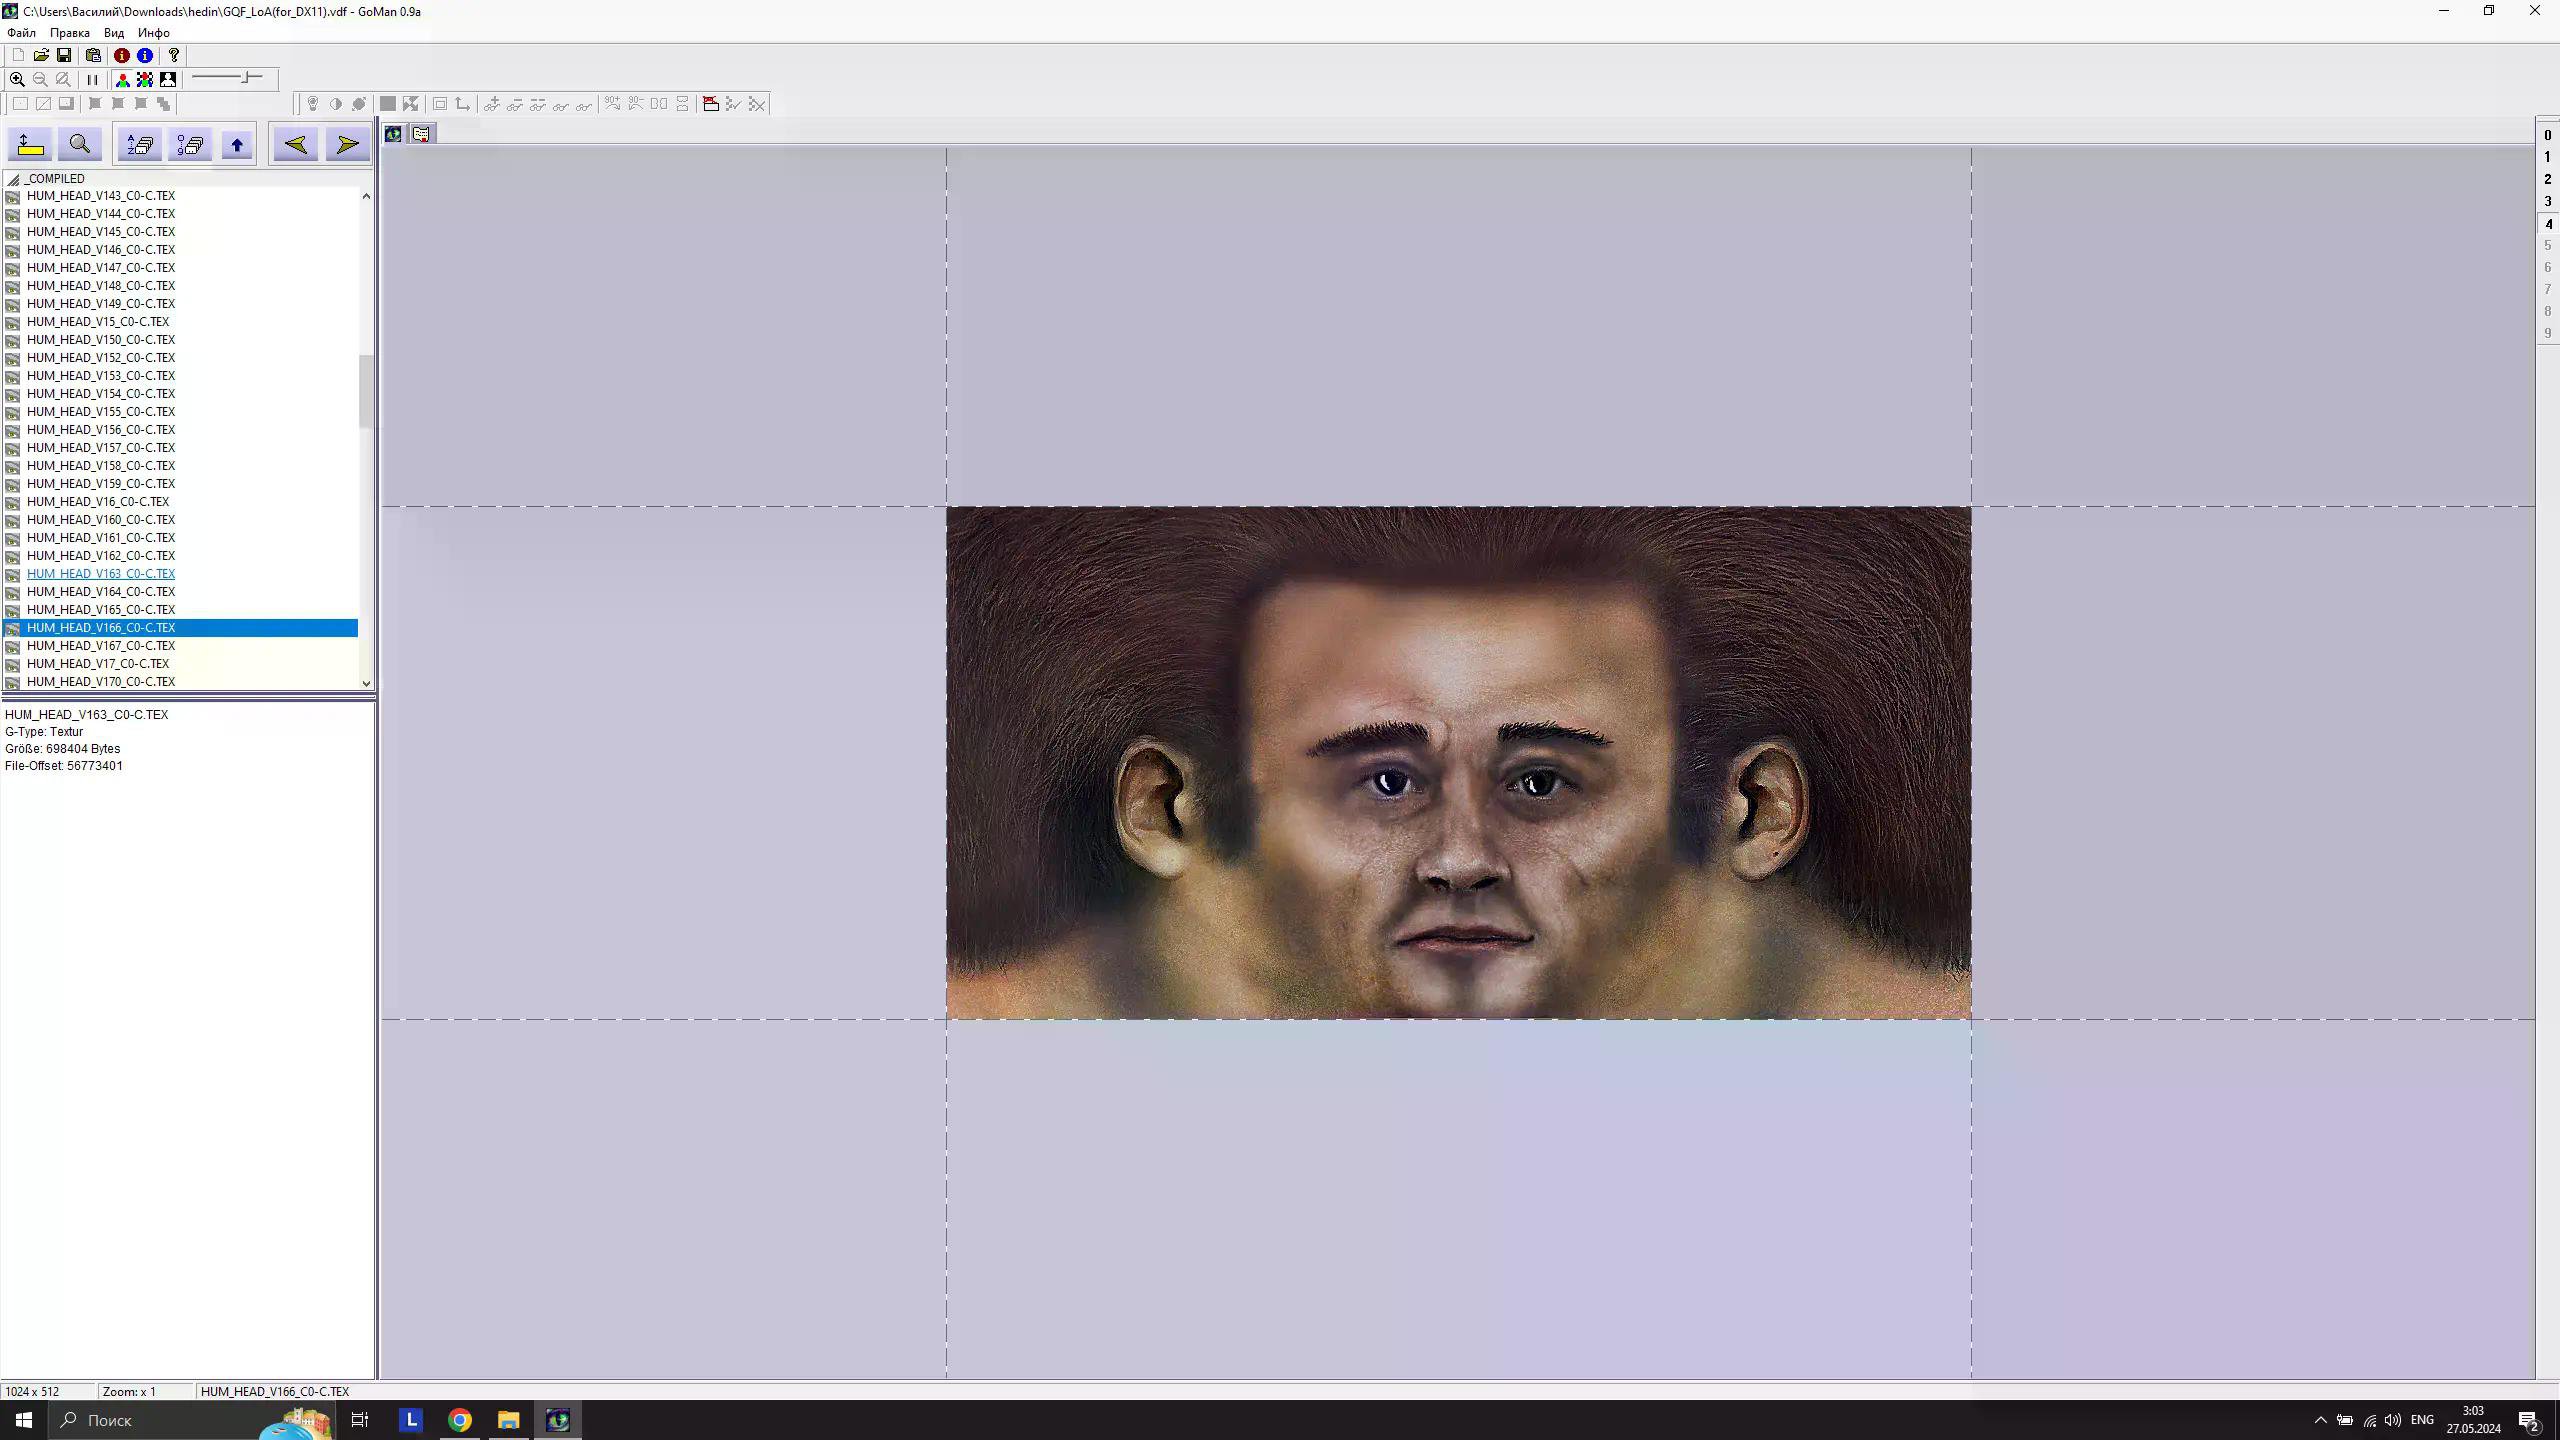Click the yellow left arrow navigation button
Screen dimensions: 2560x1440
[295, 145]
